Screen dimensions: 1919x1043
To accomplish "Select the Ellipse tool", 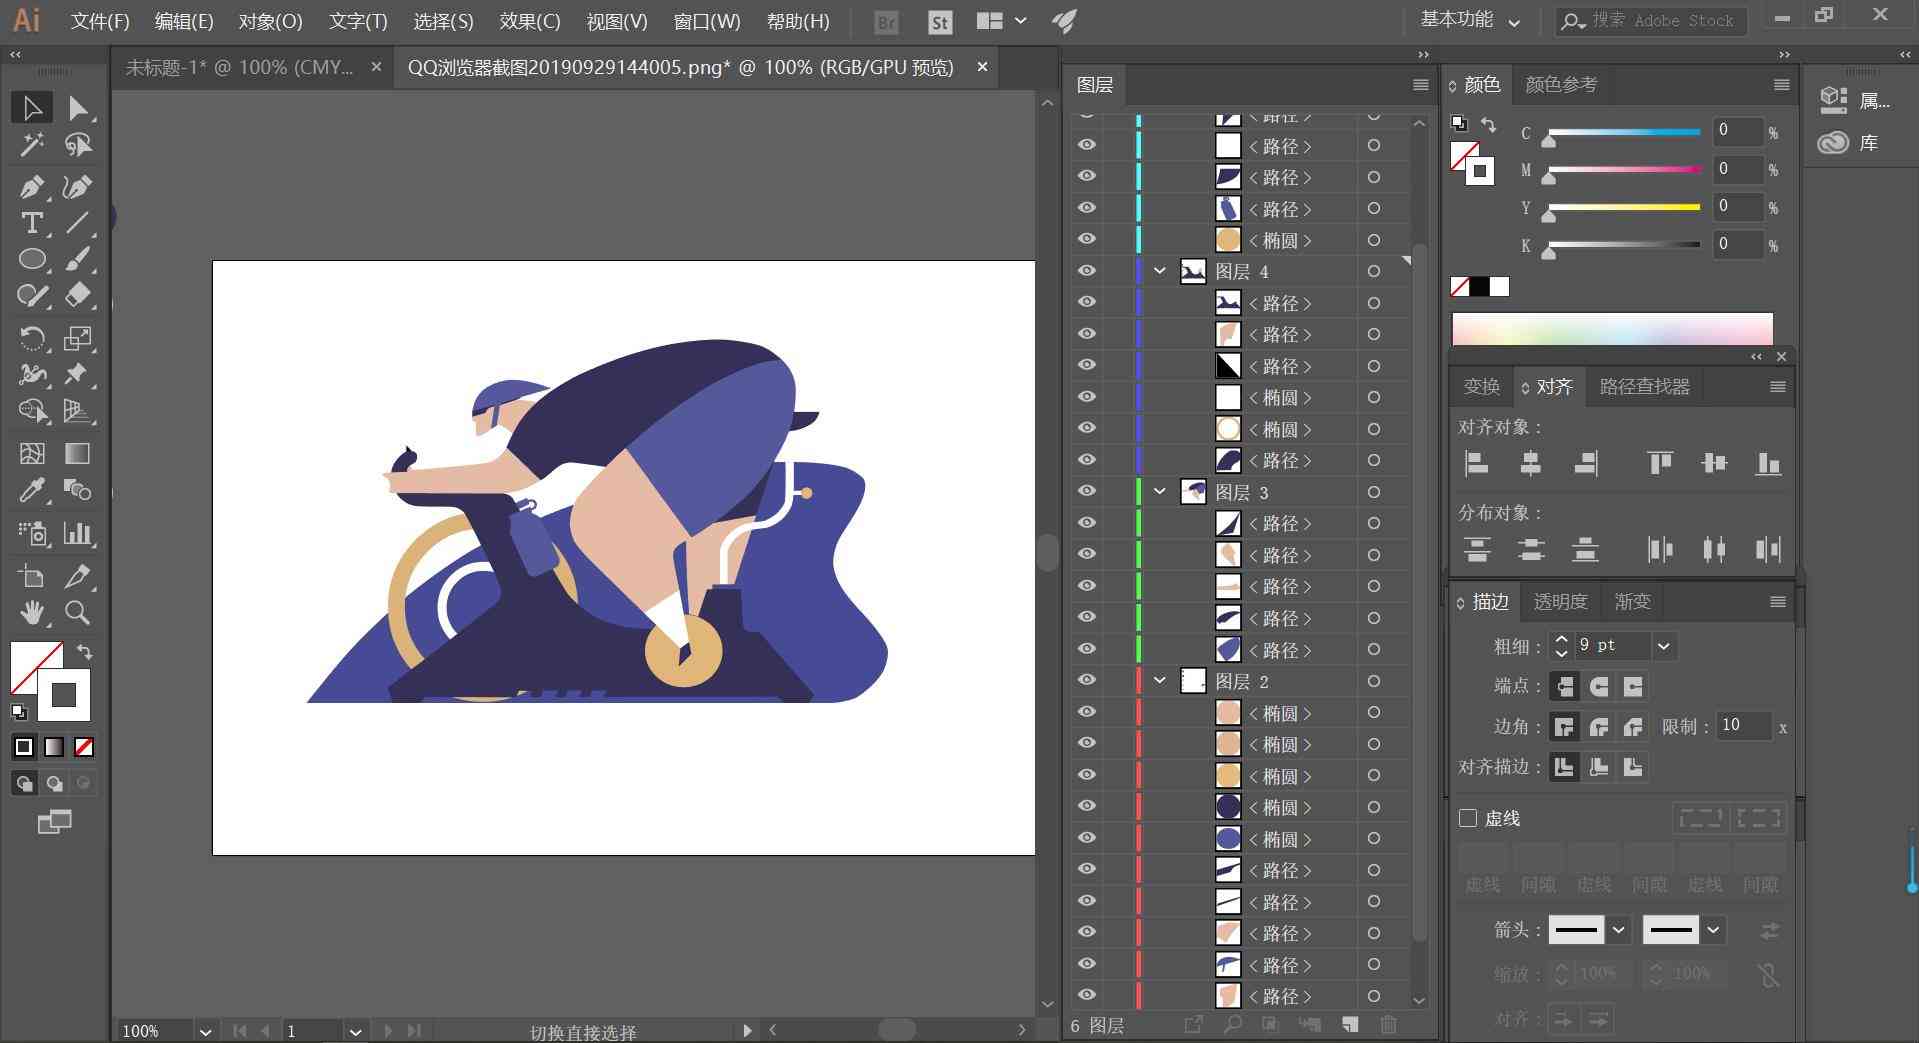I will pyautogui.click(x=32, y=260).
